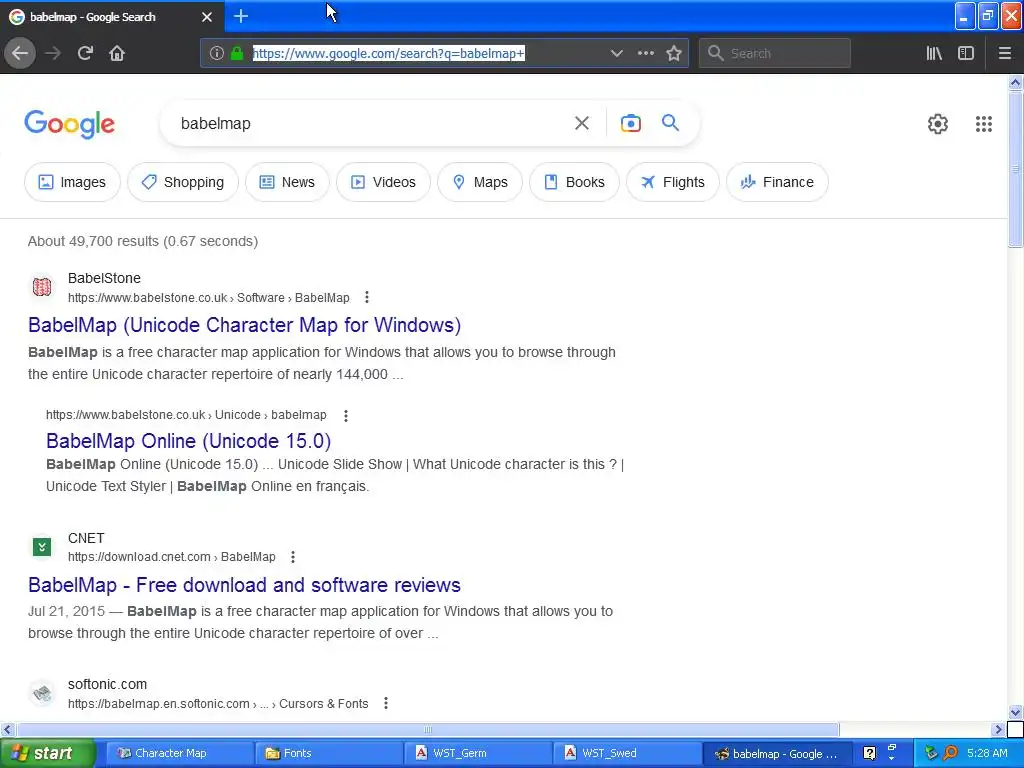This screenshot has width=1024, height=768.
Task: Switch to Character Map taskbar window
Action: (178, 754)
